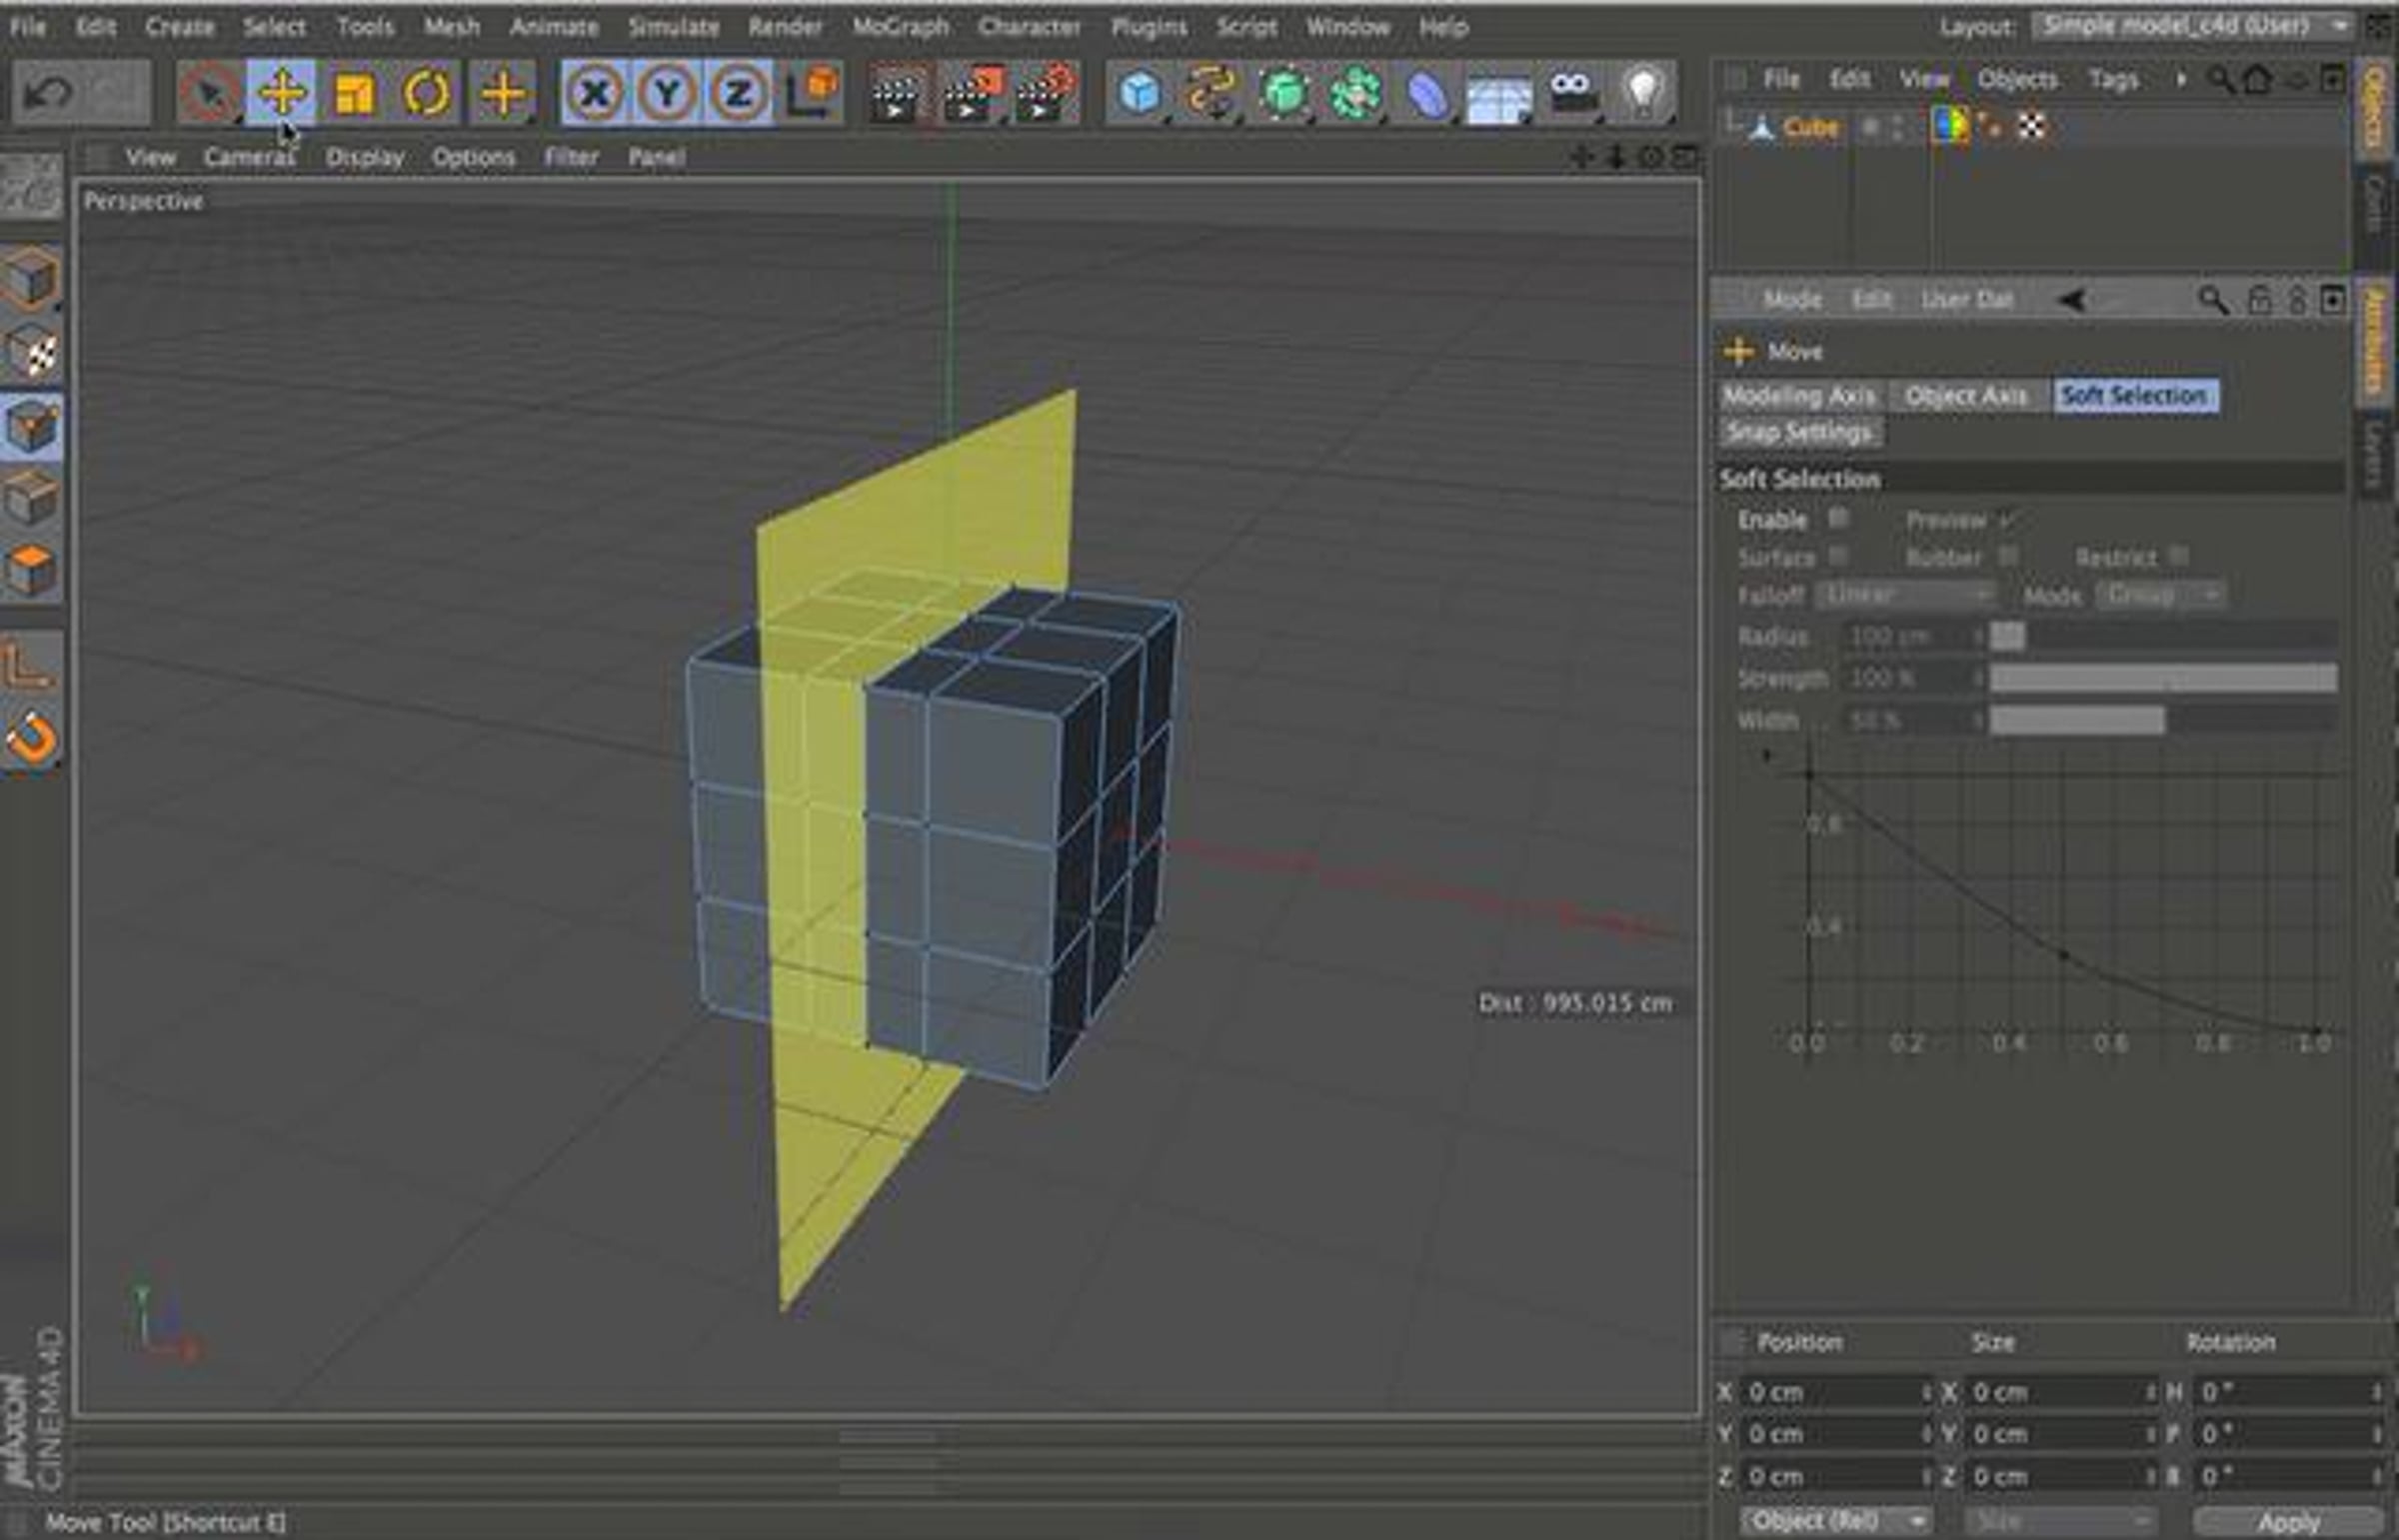The image size is (2399, 1540).
Task: Toggle the Preview checkbox
Action: (x=2006, y=519)
